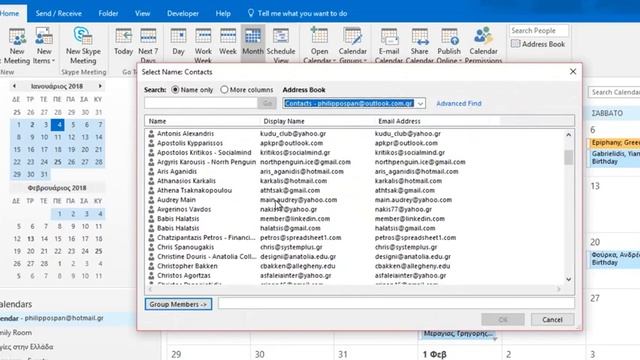Start a New Skype Meeting
Screen dimensions: 640x360
click(83, 45)
